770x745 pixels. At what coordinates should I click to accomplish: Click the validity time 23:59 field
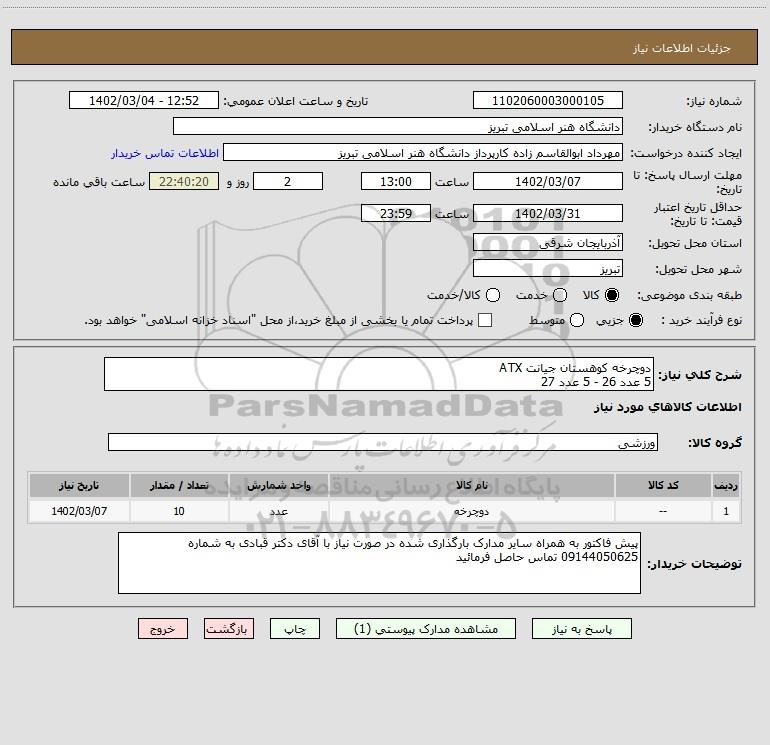click(x=396, y=213)
